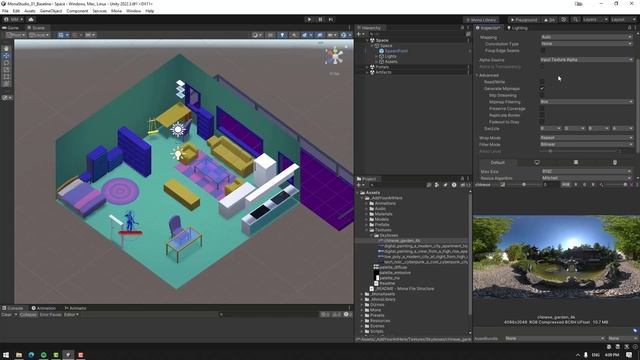Open the File menu
Screen dimensions: 640x360
[x=5, y=11]
